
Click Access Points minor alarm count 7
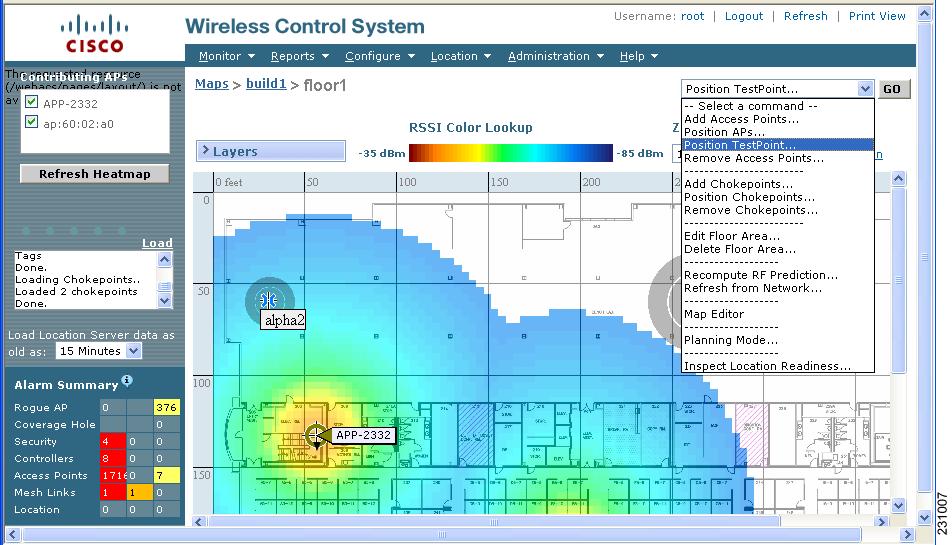(x=166, y=475)
